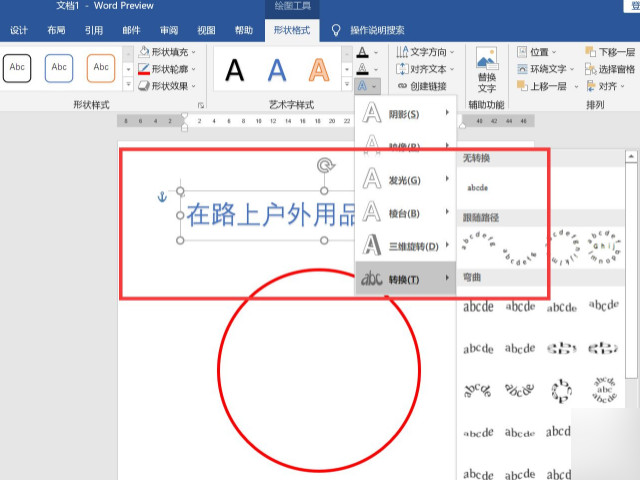640x480 pixels.
Task: Open the 设计 ribbon tab
Action: (x=19, y=30)
